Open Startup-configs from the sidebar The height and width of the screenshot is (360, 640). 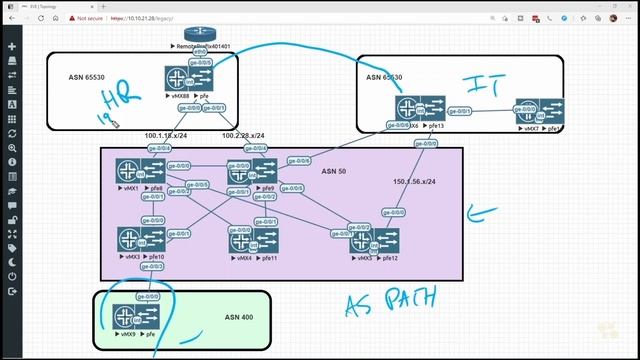(x=12, y=90)
